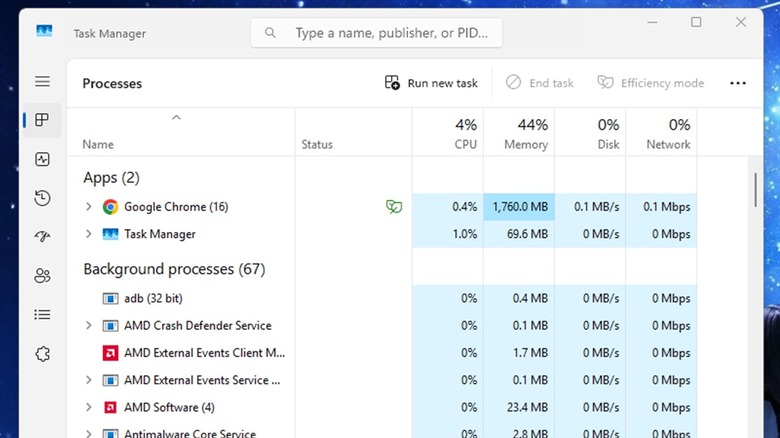
Task: Expand the Google Chrome (16) process group
Action: click(89, 206)
